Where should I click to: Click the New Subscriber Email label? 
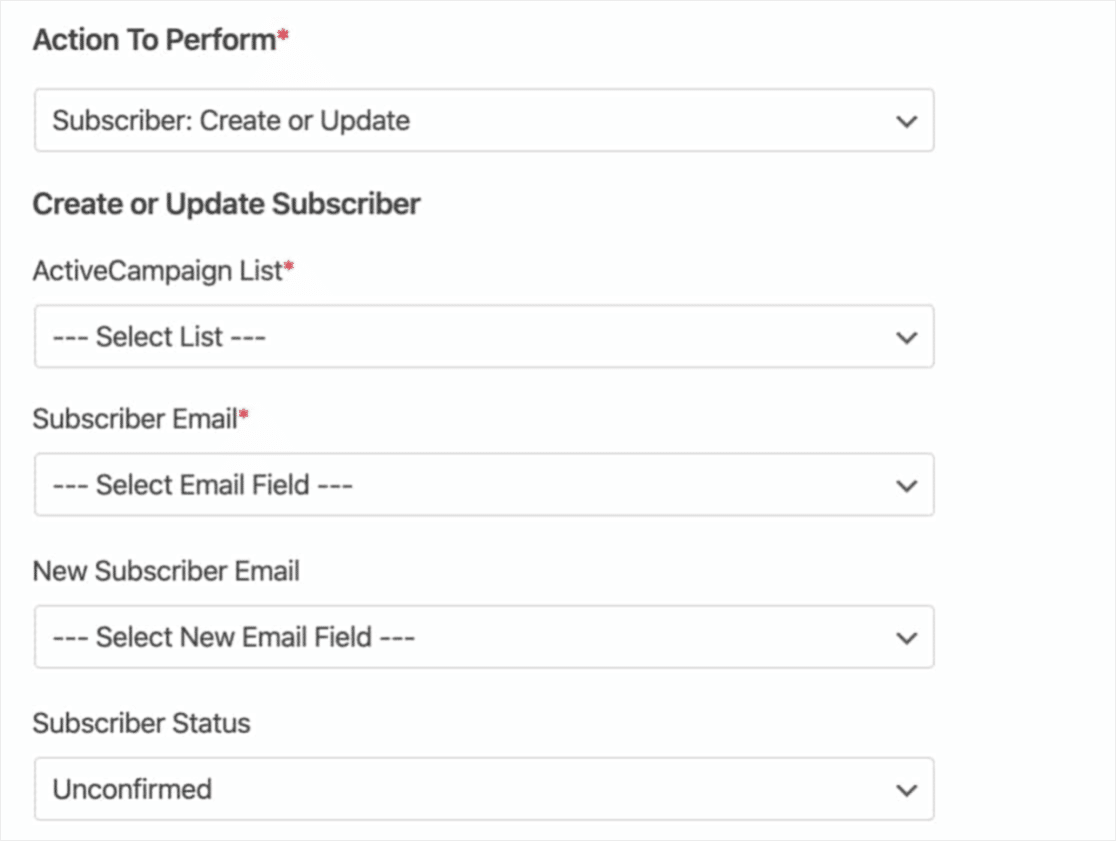166,570
